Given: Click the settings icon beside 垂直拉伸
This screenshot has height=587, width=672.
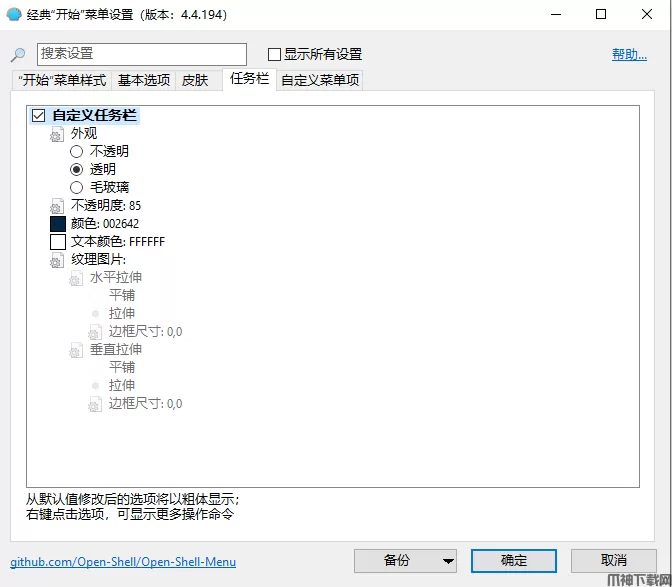Looking at the screenshot, I should tap(76, 350).
